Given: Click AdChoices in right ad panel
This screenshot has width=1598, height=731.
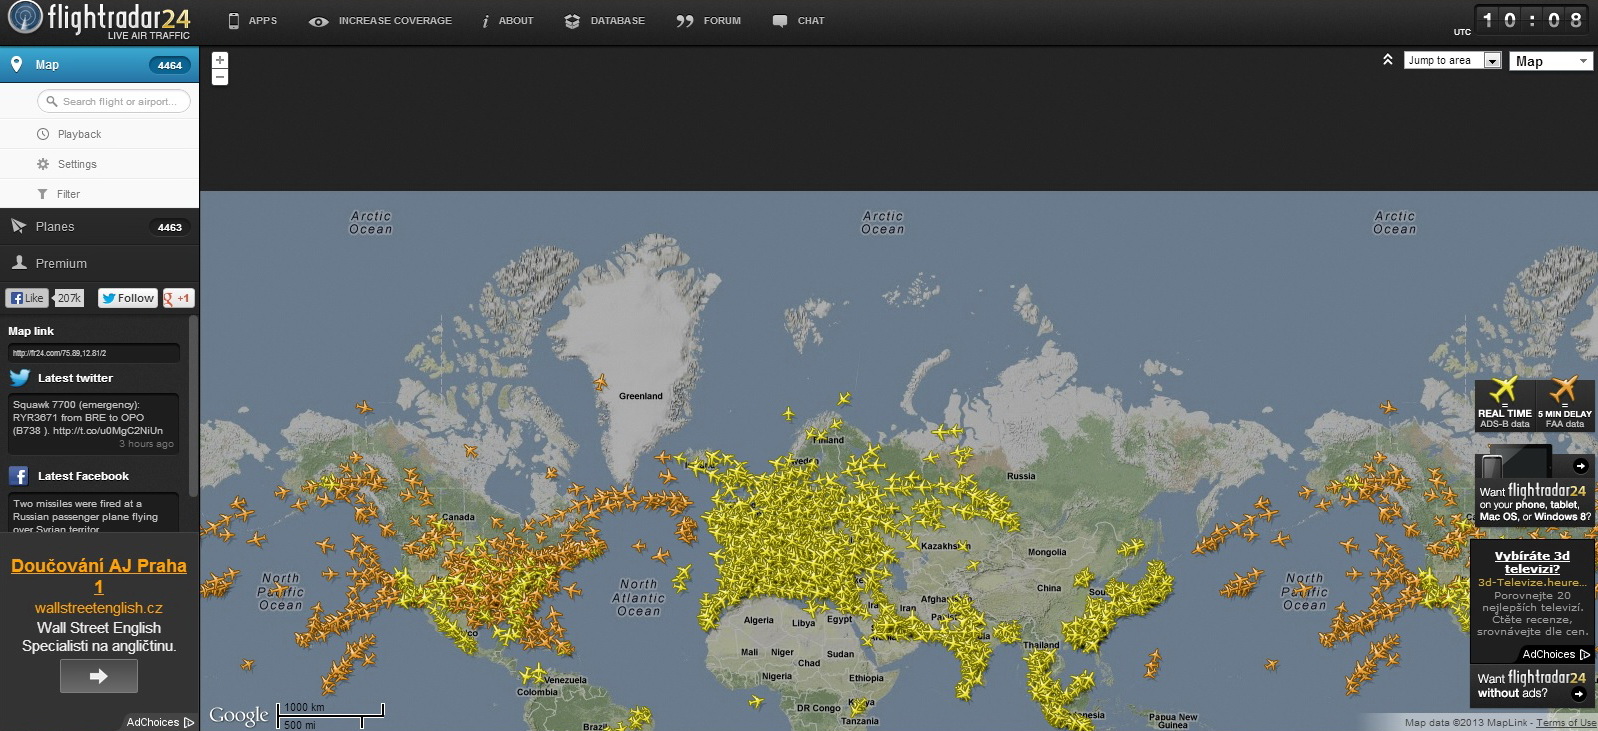Looking at the screenshot, I should (x=1556, y=654).
